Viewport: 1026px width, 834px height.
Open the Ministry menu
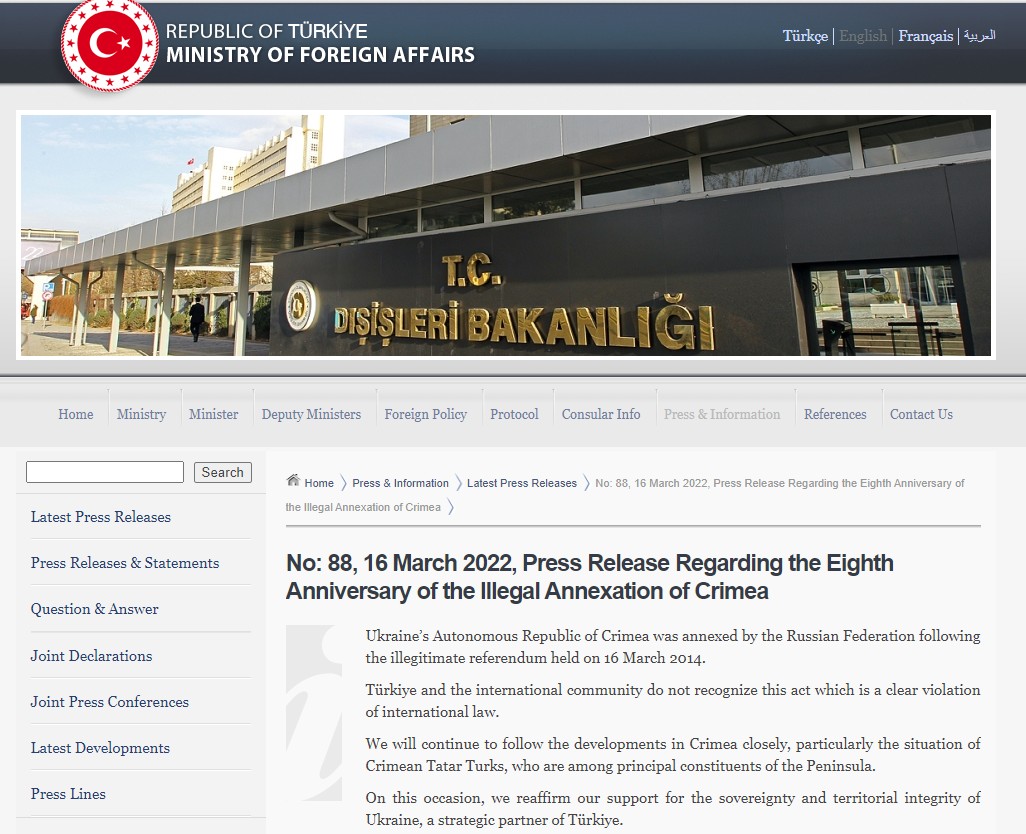(141, 414)
